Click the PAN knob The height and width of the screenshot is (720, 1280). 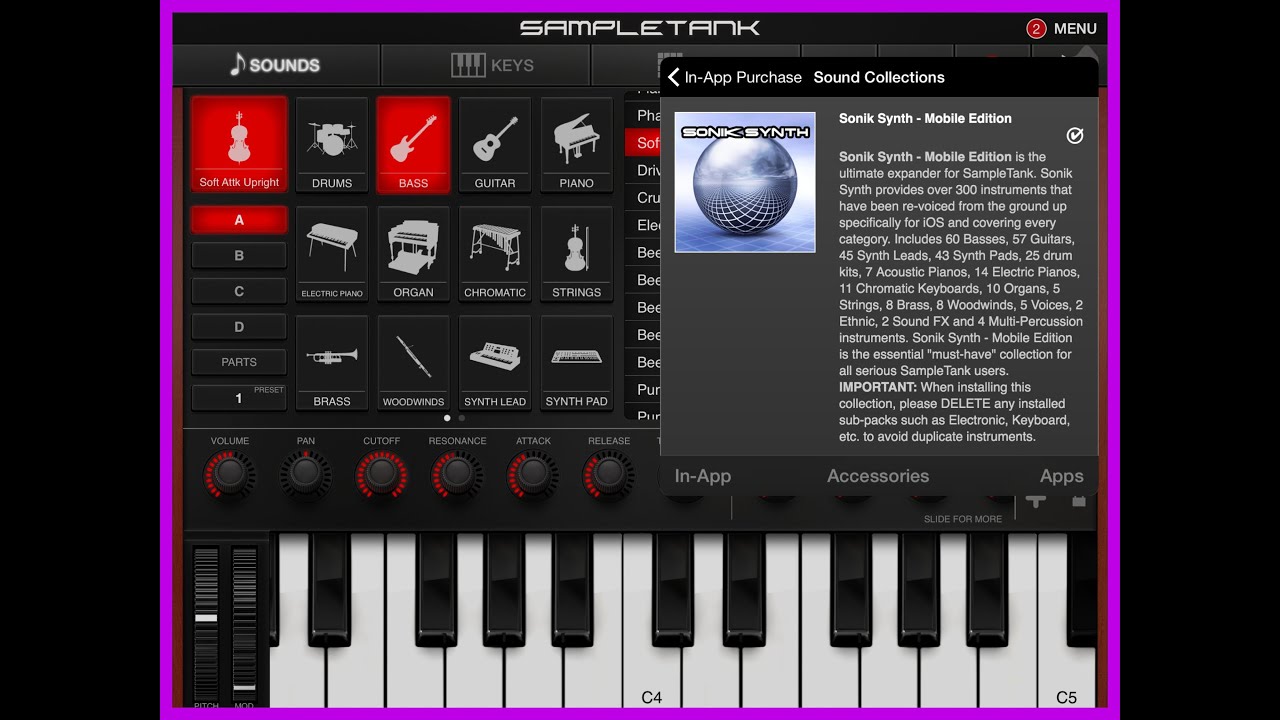[305, 474]
